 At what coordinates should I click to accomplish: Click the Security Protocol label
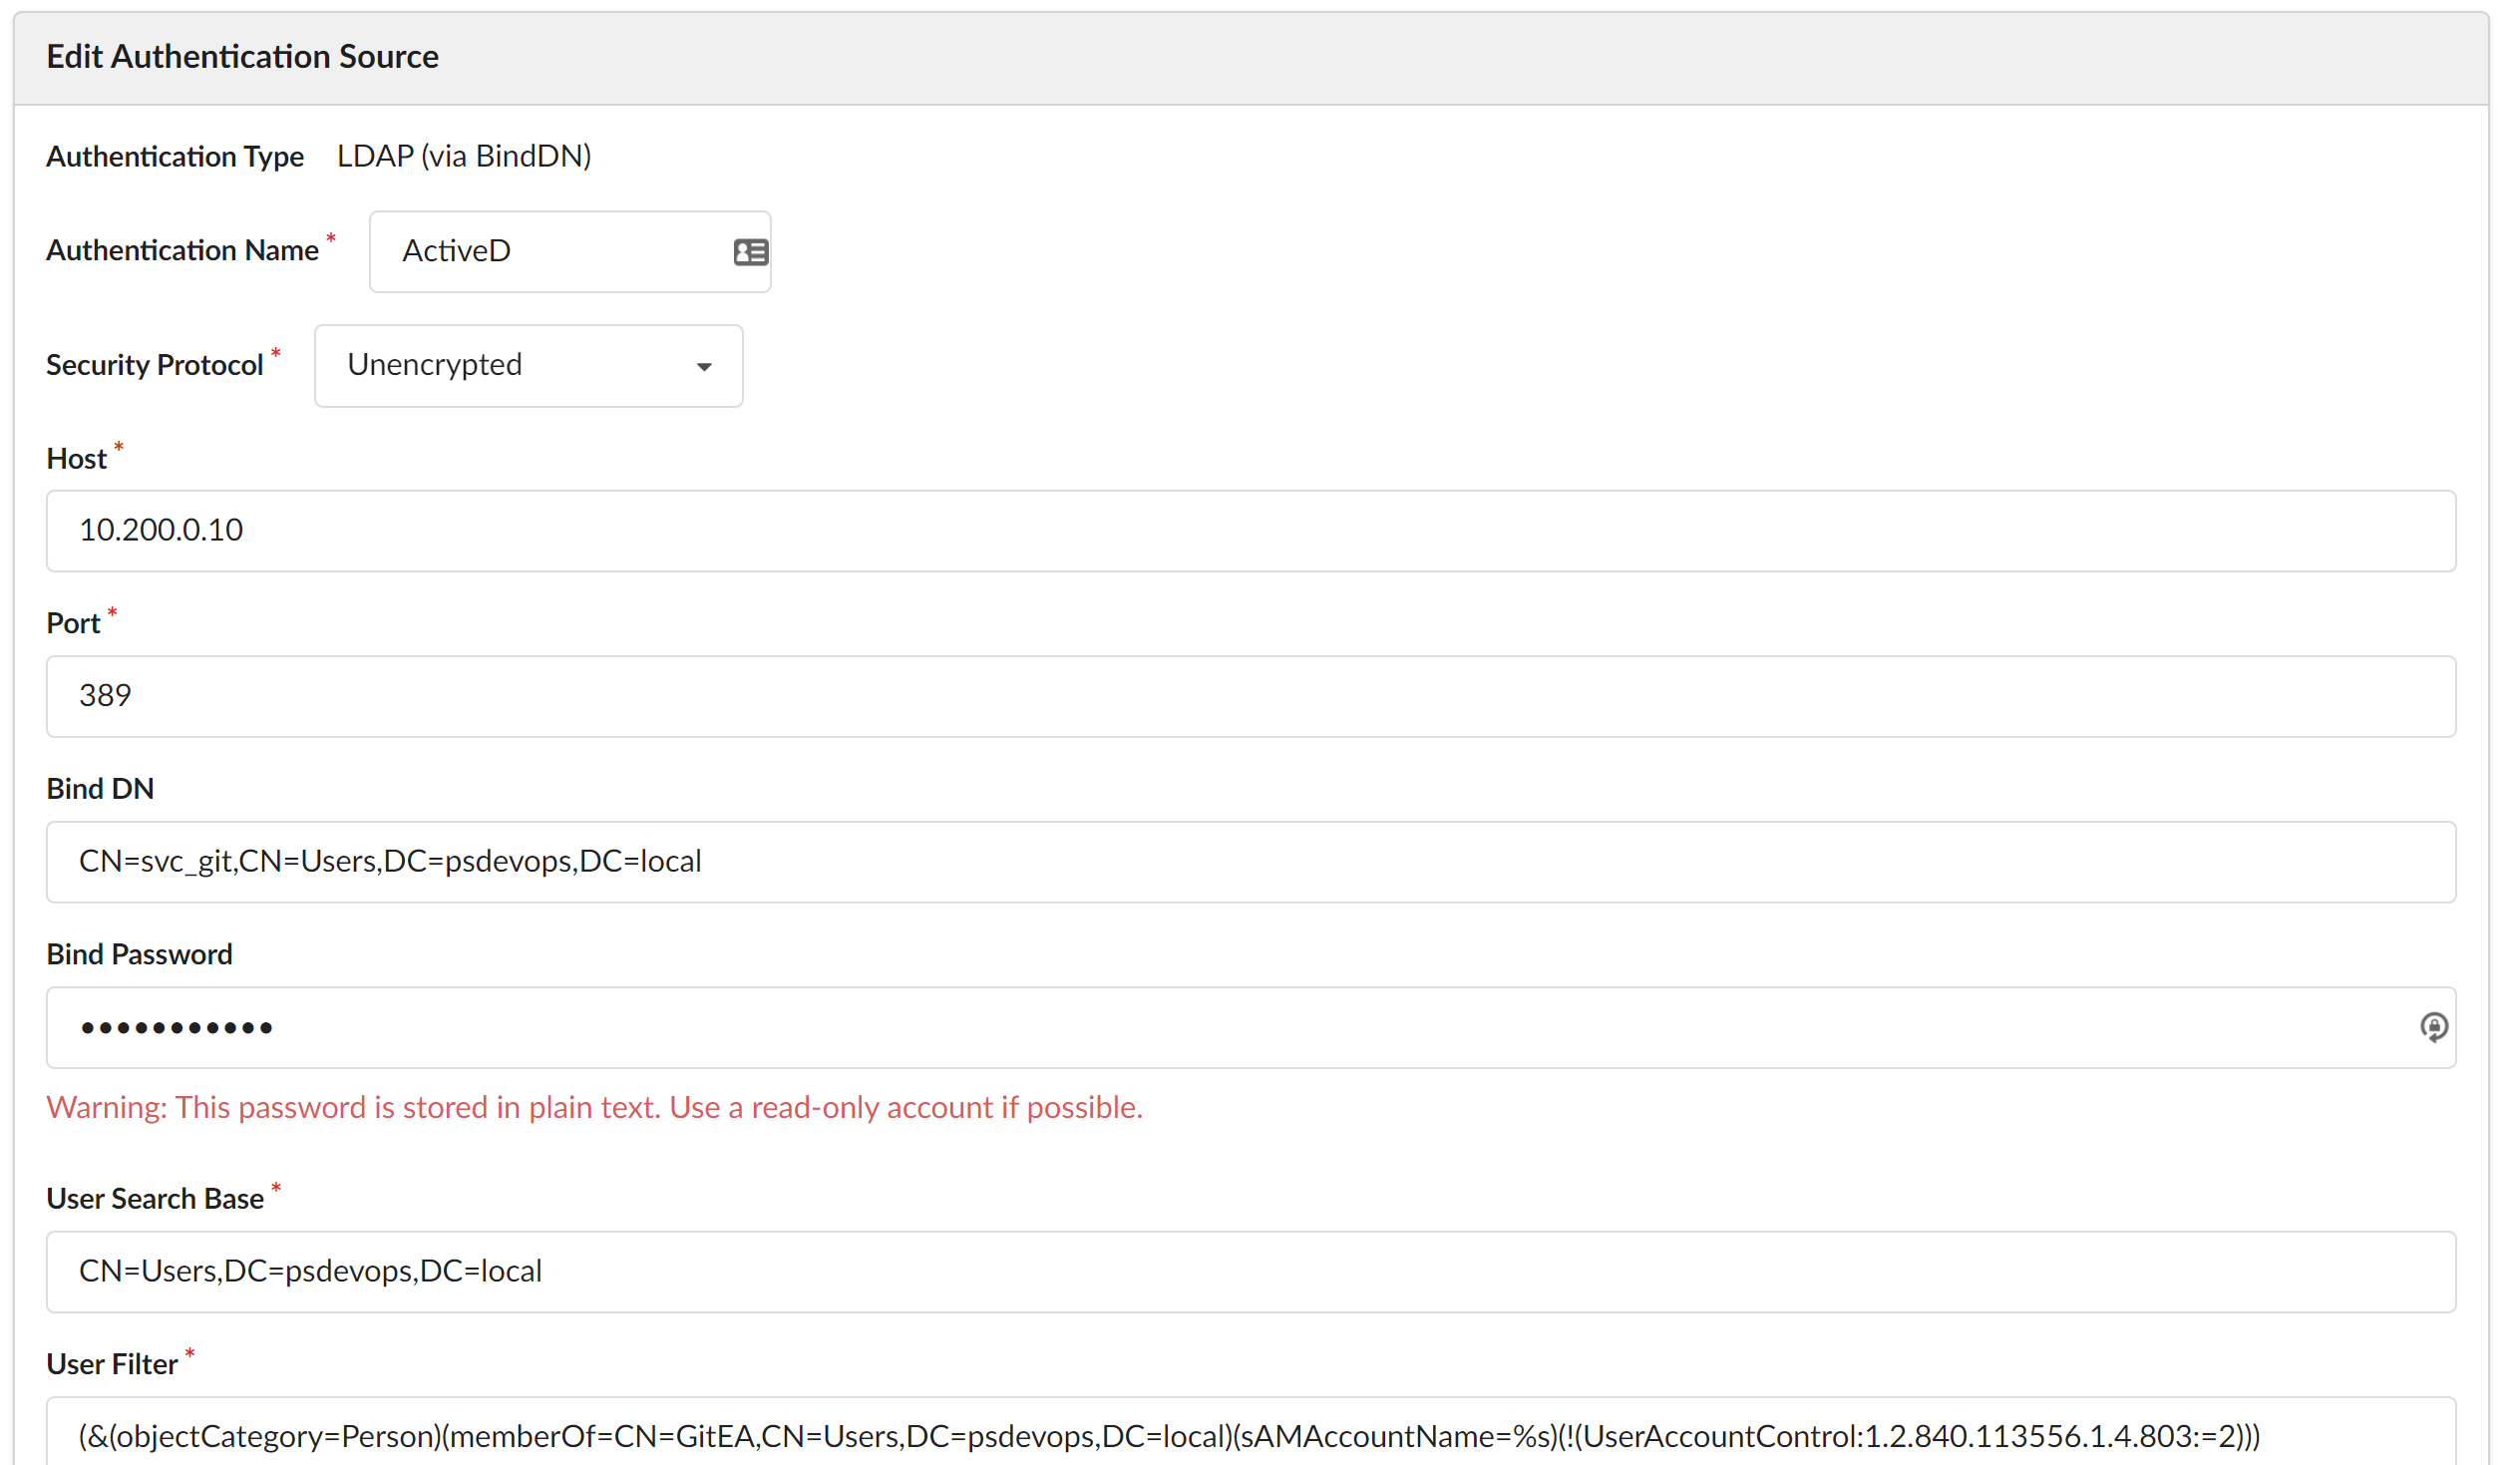point(155,366)
